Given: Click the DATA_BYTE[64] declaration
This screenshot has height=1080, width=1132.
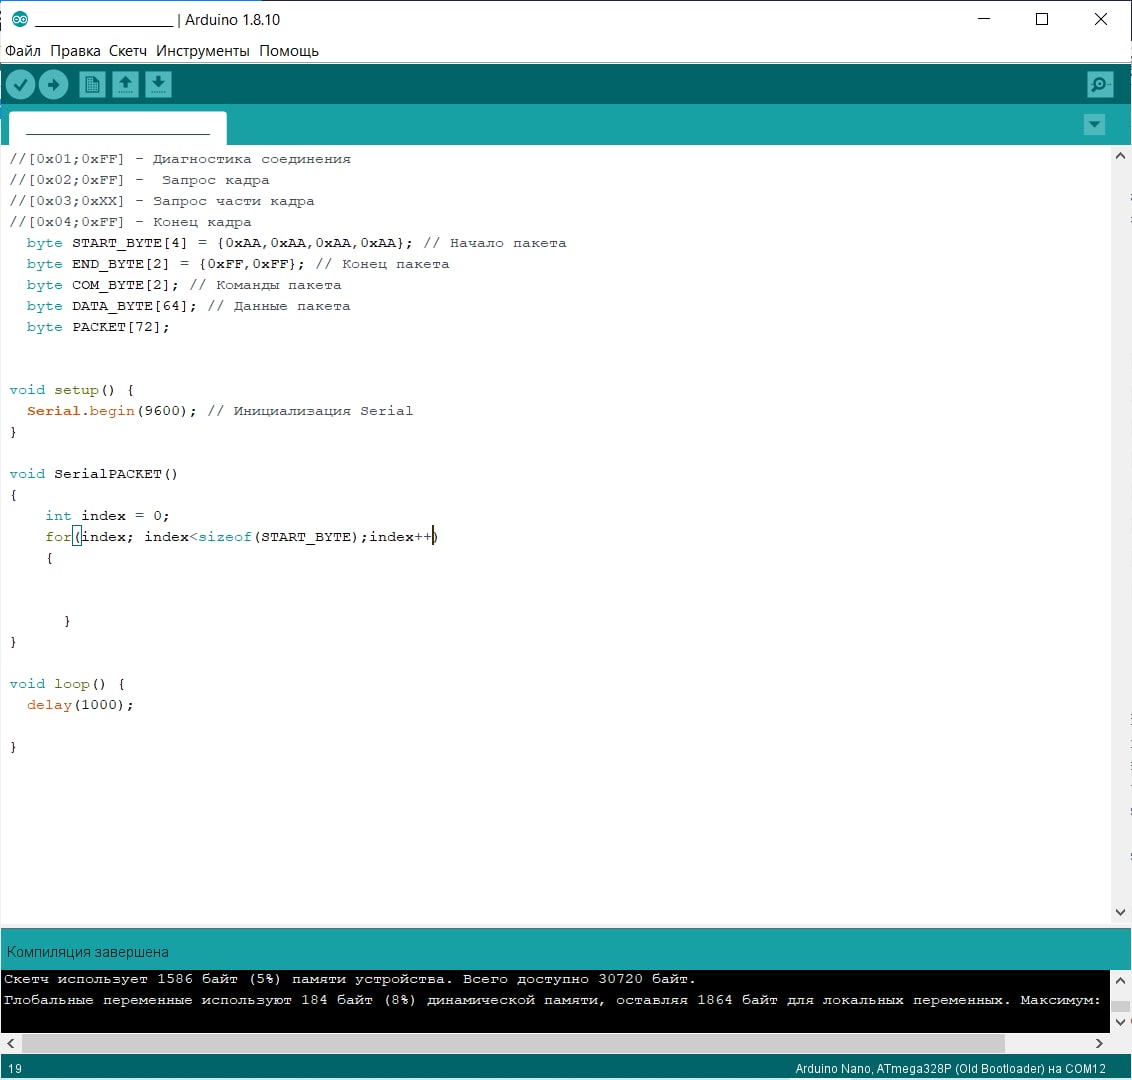Looking at the screenshot, I should point(111,306).
